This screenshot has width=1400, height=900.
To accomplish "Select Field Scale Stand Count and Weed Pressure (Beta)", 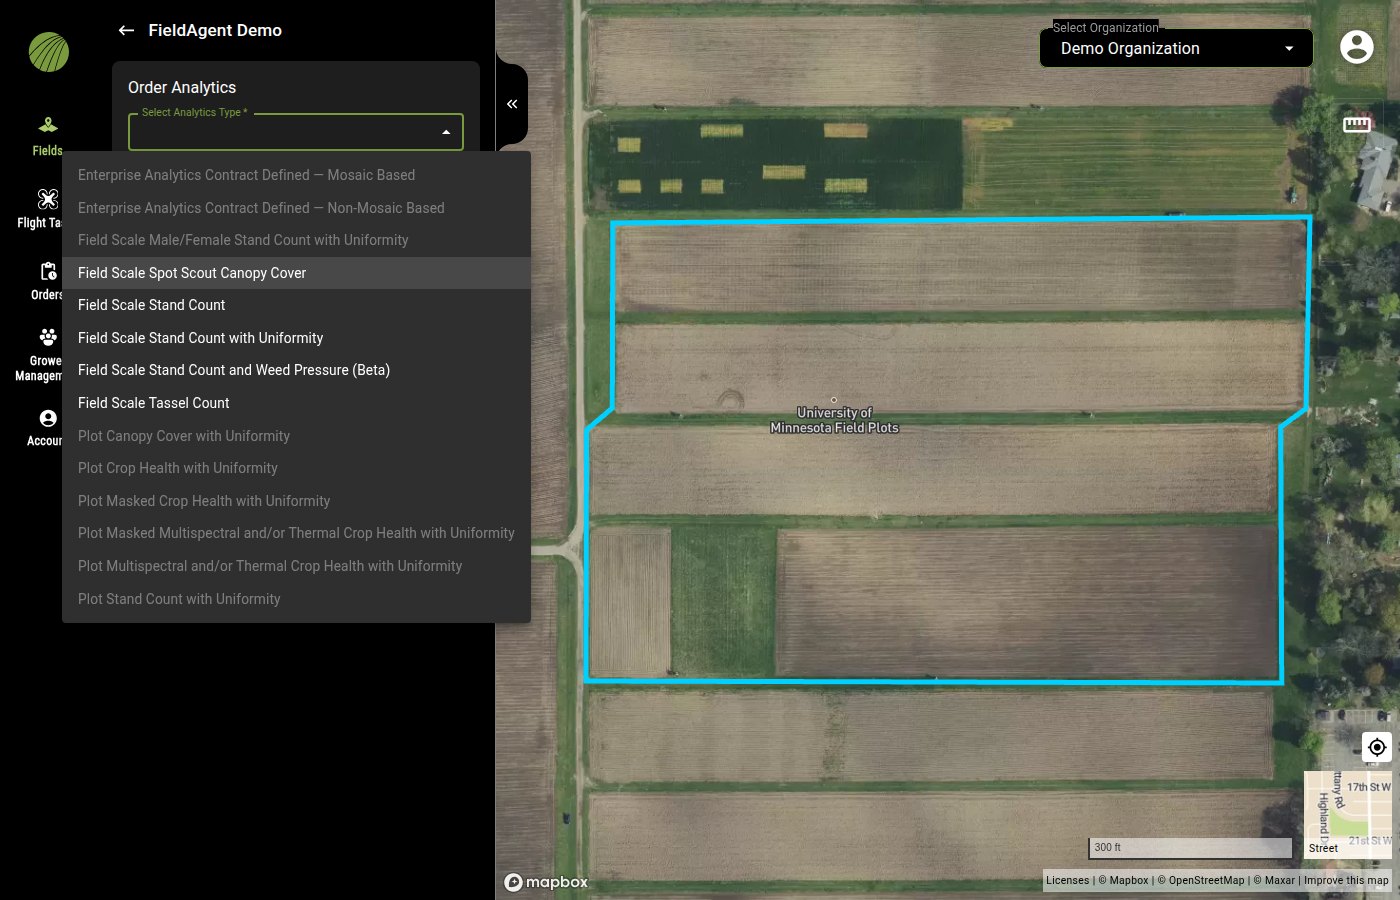I will [x=296, y=370].
